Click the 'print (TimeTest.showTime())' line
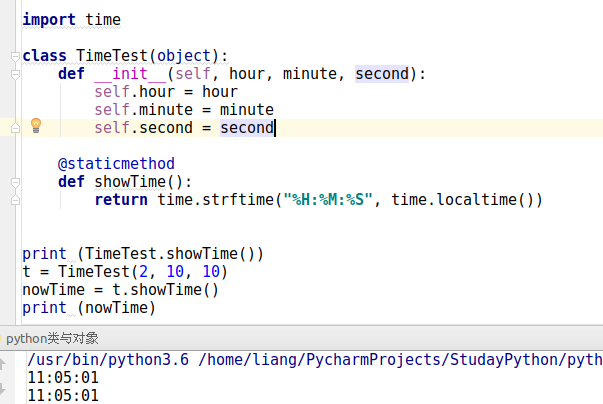Screen dimensions: 603x404 [143, 254]
